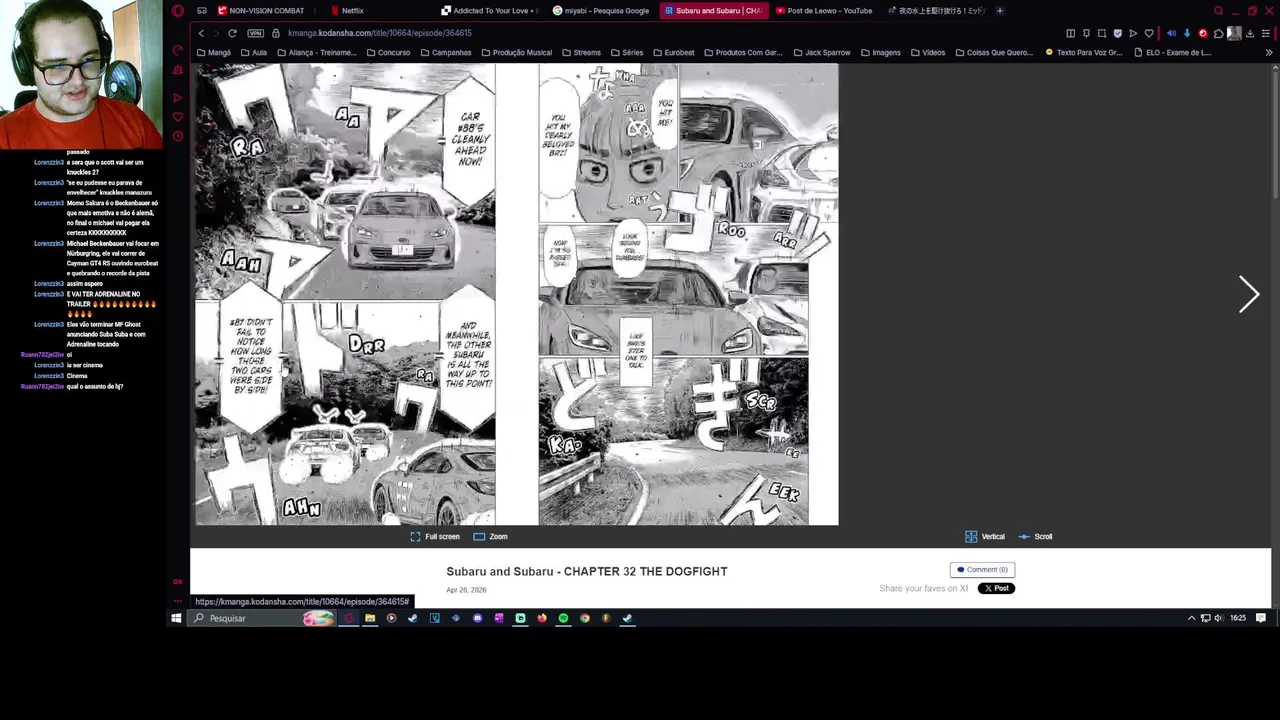
Task: Open the Concurso bookmarks folder
Action: click(x=388, y=52)
